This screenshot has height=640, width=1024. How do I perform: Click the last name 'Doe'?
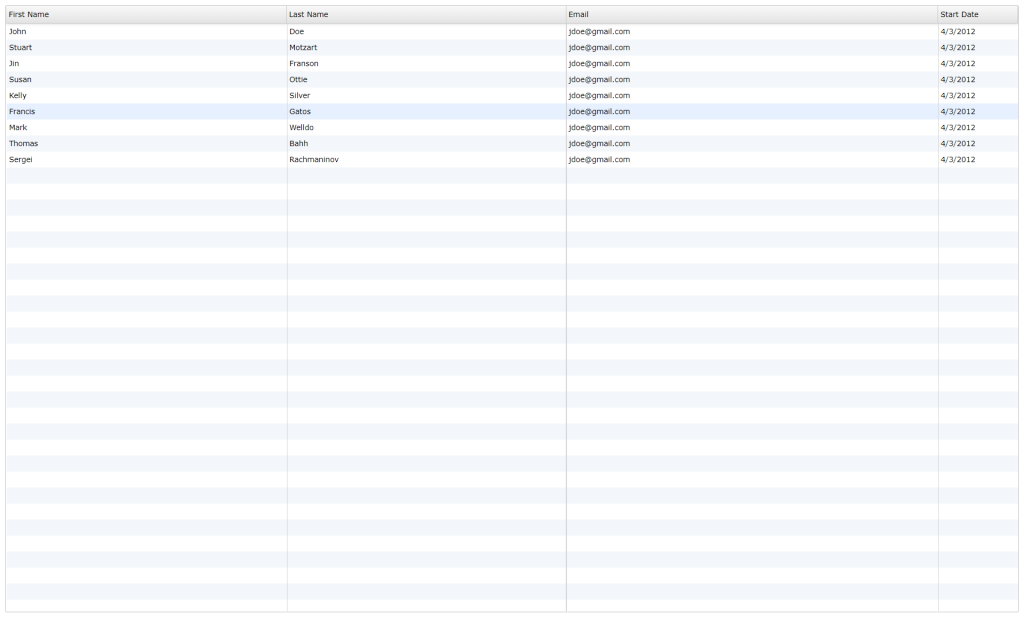click(x=296, y=31)
